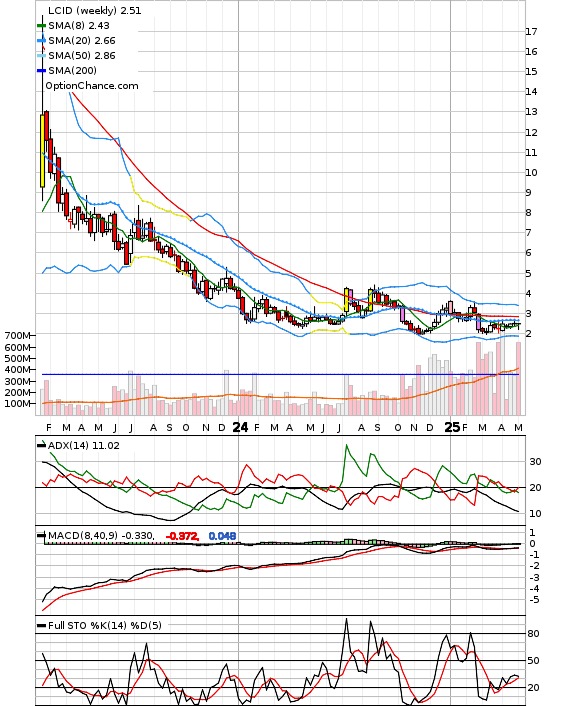Select the SMA(50) 2.86 legend label
The width and height of the screenshot is (566, 706).
pos(82,55)
